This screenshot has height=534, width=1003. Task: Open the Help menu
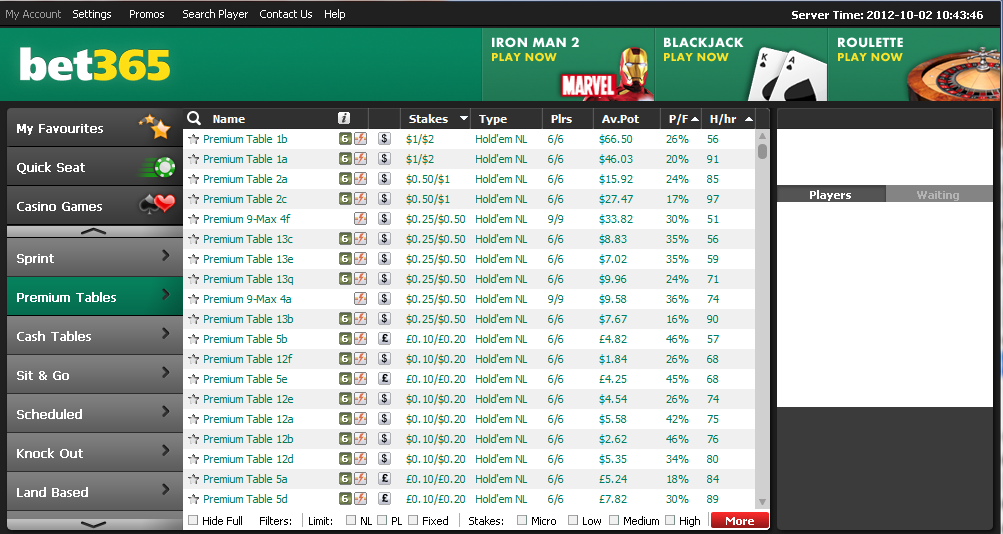[x=335, y=14]
